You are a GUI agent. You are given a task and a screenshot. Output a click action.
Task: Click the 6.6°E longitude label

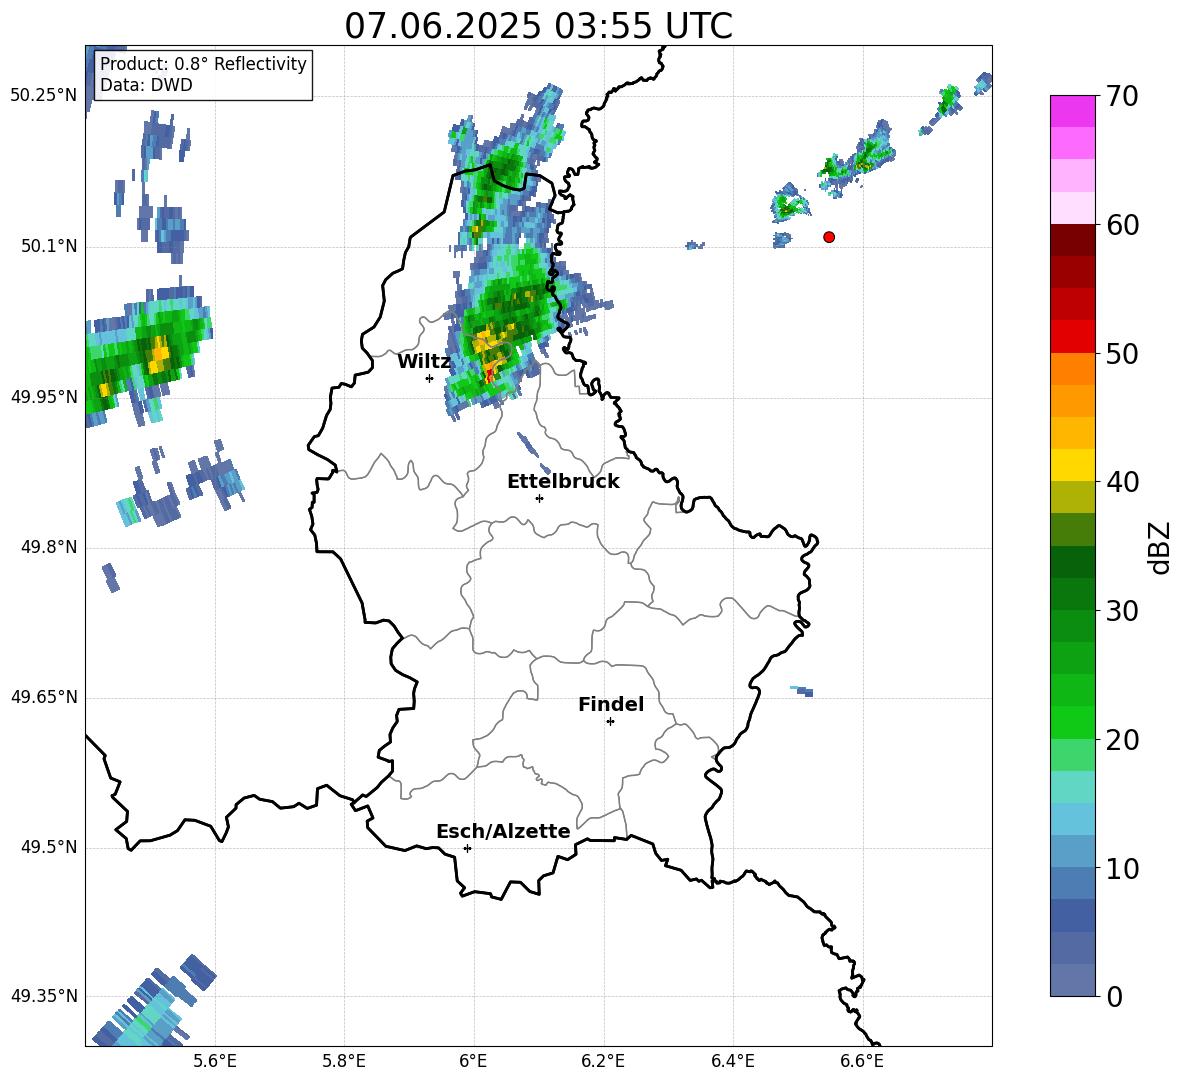coord(862,1061)
